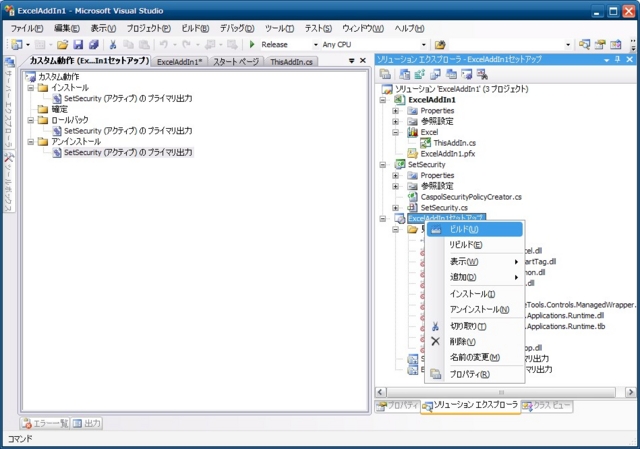
Task: Open the デバッグ(D) menu
Action: pyautogui.click(x=237, y=28)
